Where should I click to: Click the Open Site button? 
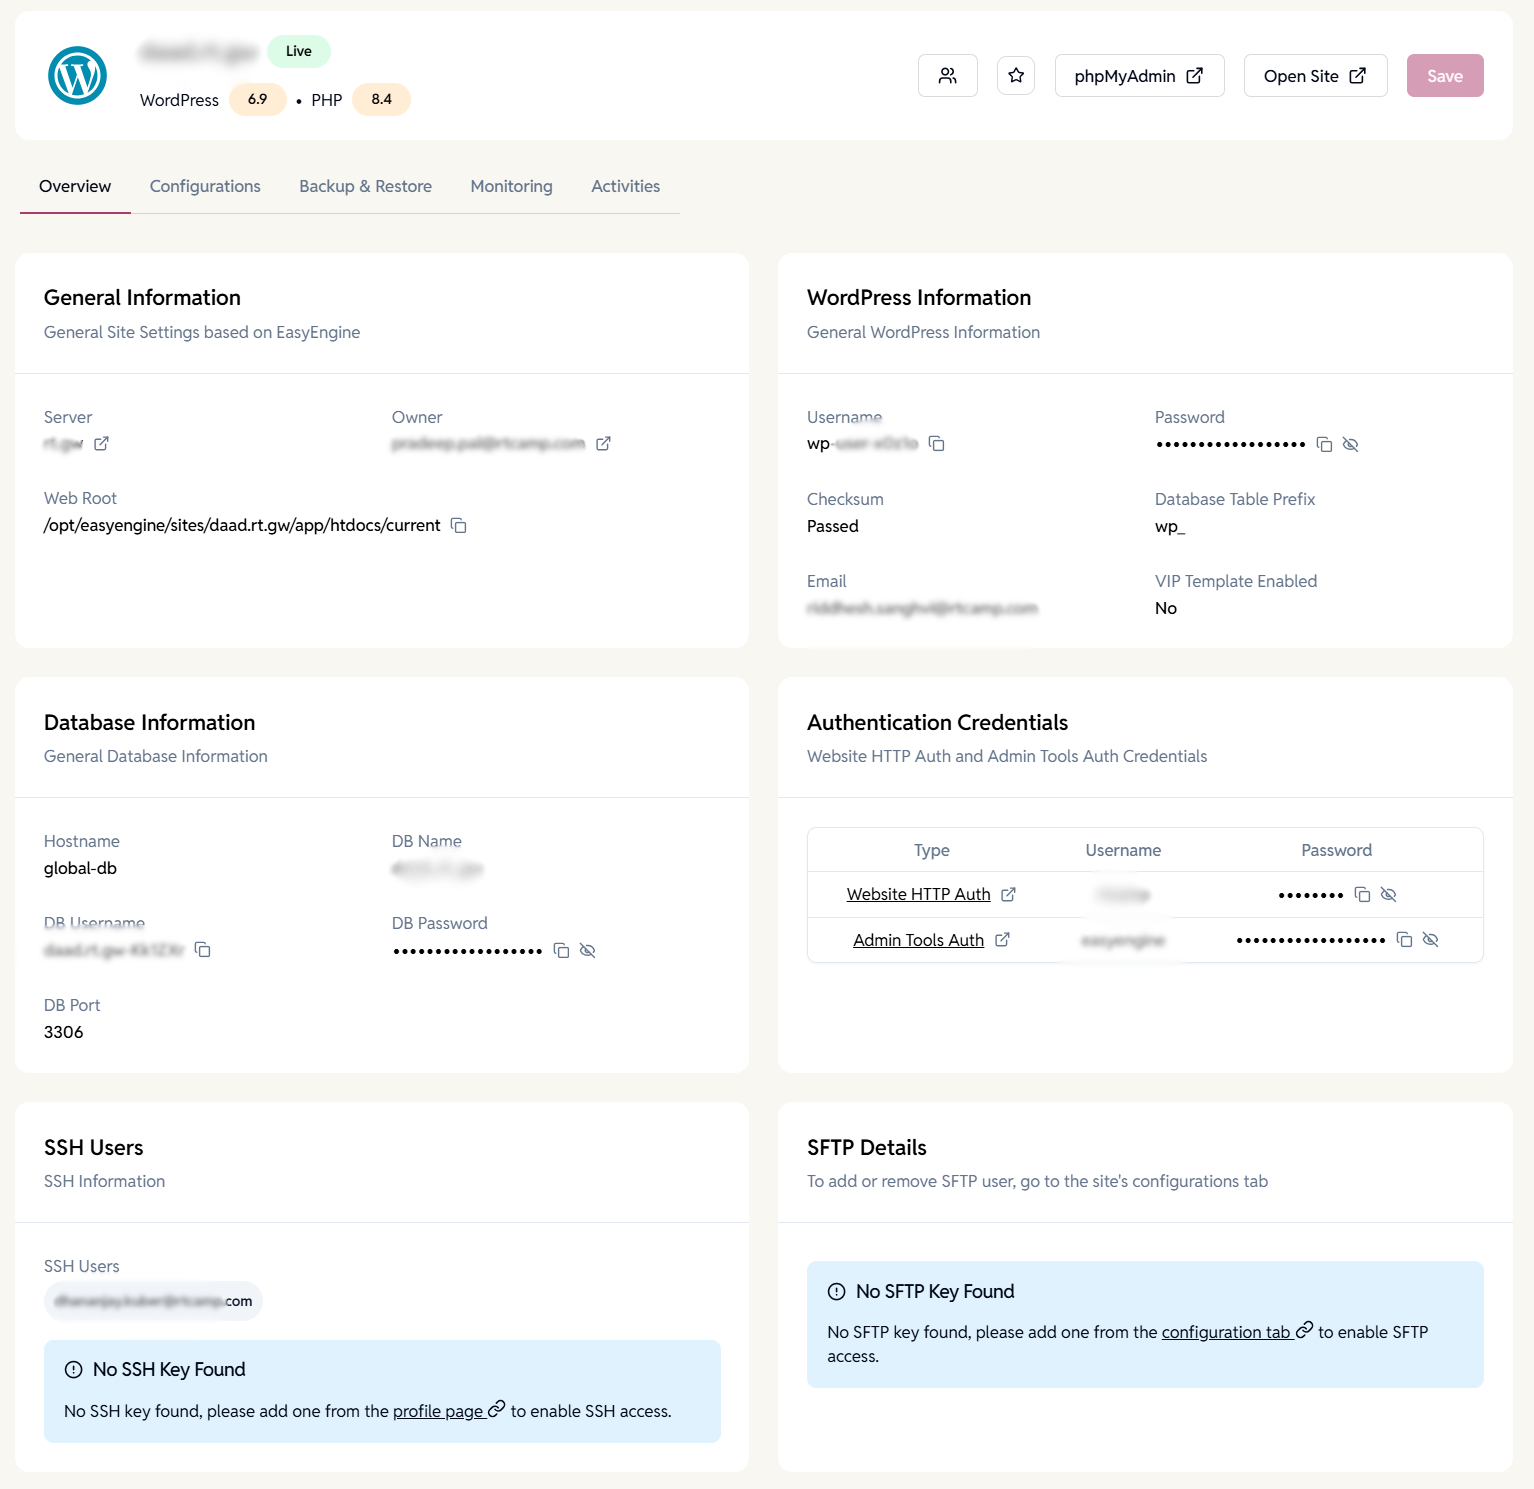point(1314,75)
